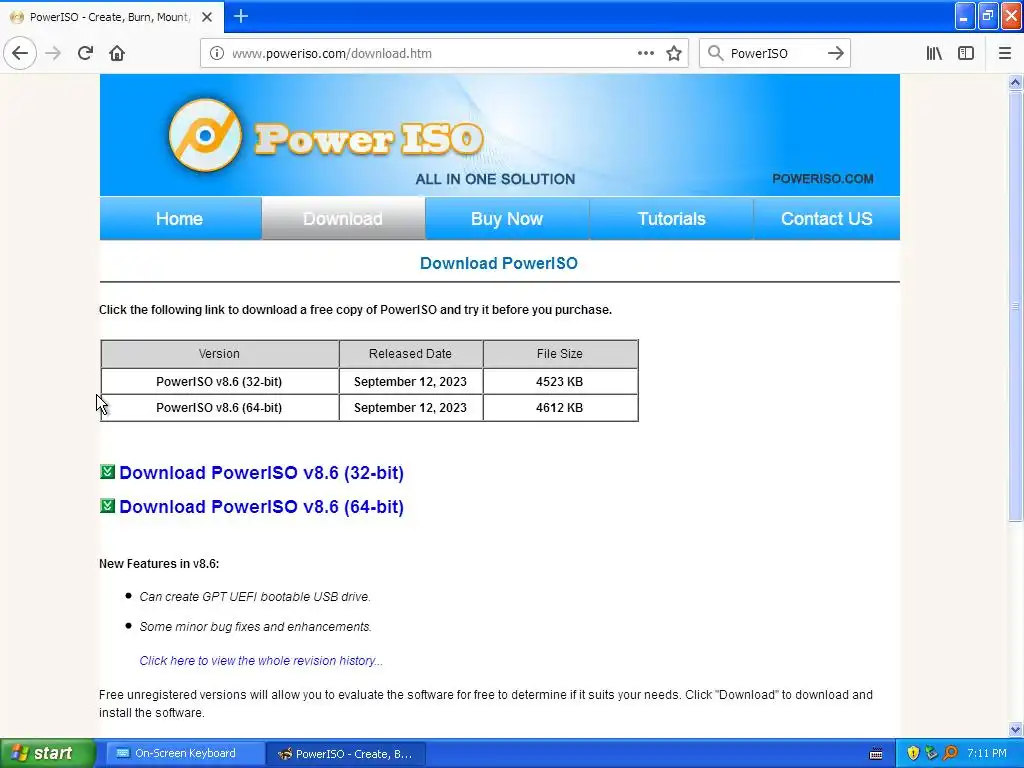Open the Home navigation tab

[180, 218]
